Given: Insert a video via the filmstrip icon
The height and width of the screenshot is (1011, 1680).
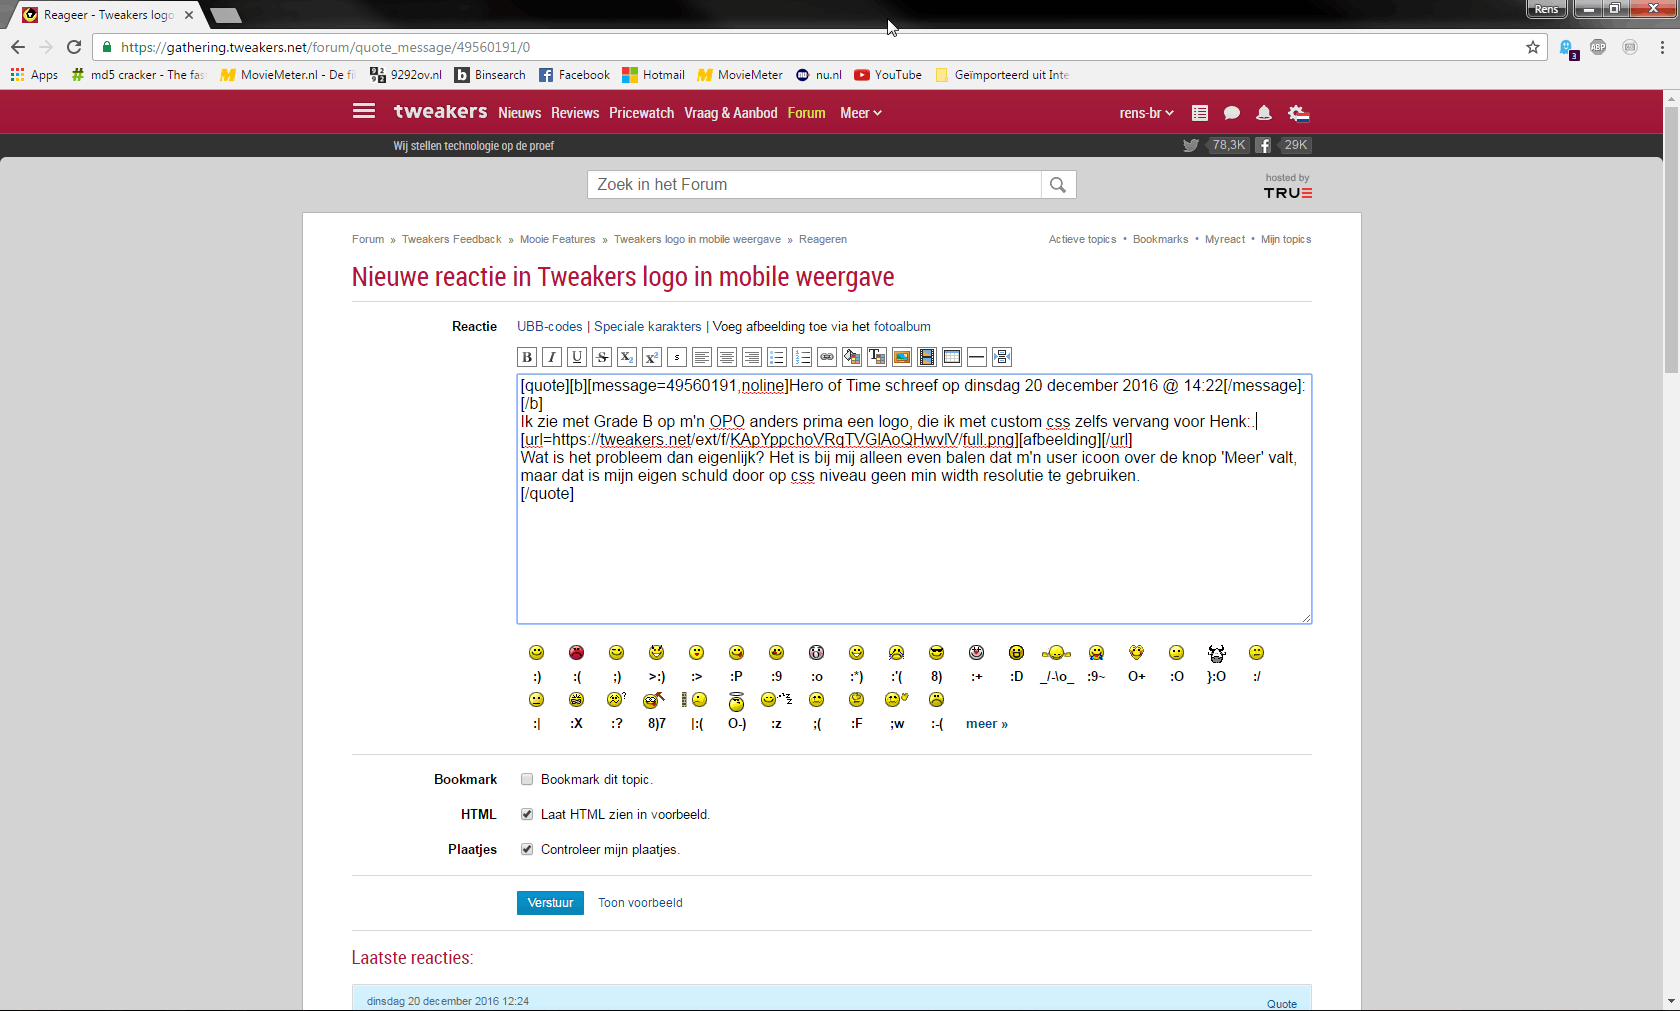Looking at the screenshot, I should pyautogui.click(x=927, y=357).
